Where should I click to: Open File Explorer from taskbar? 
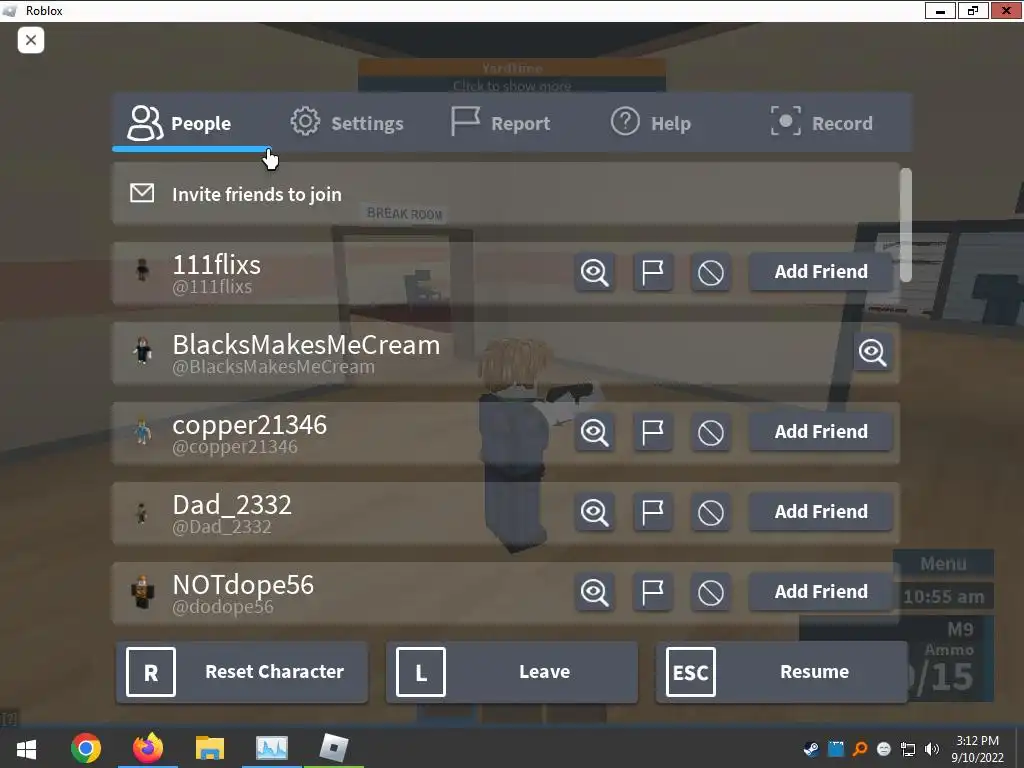210,748
